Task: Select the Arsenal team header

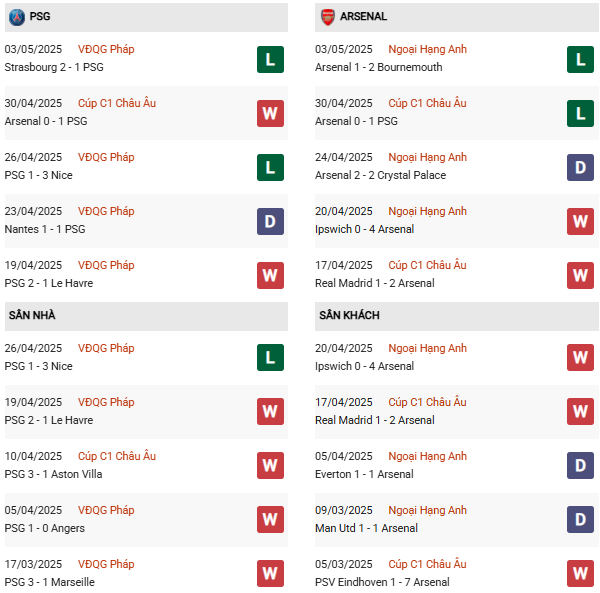Action: click(x=457, y=17)
